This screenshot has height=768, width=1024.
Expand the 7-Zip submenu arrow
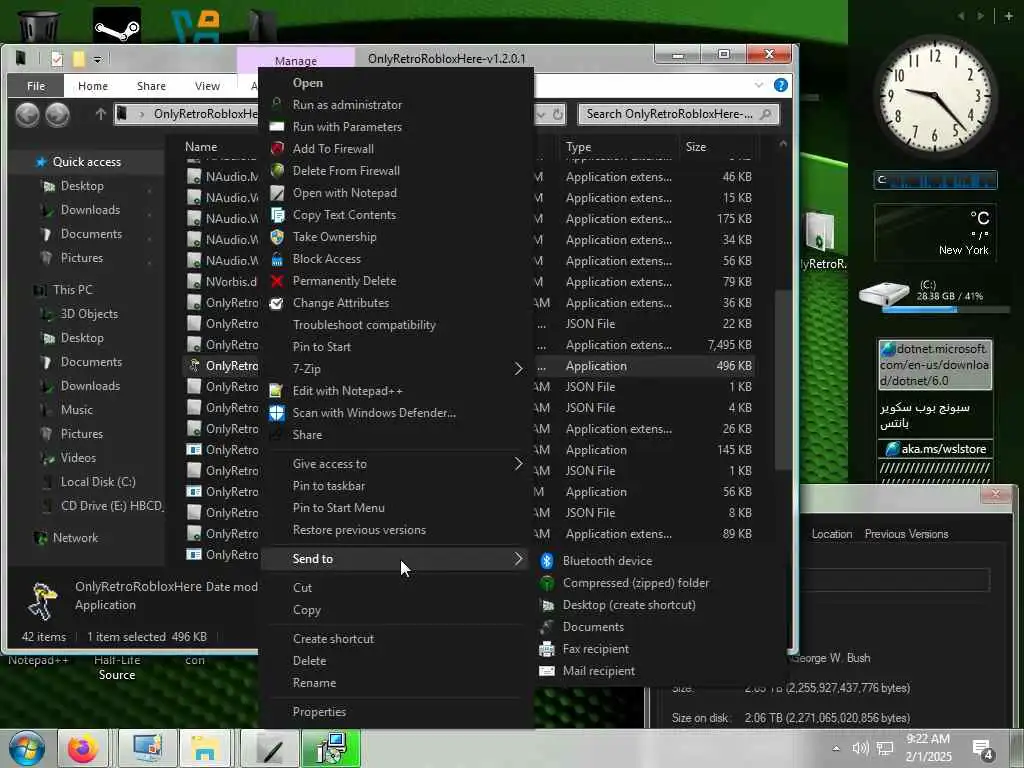coord(519,369)
